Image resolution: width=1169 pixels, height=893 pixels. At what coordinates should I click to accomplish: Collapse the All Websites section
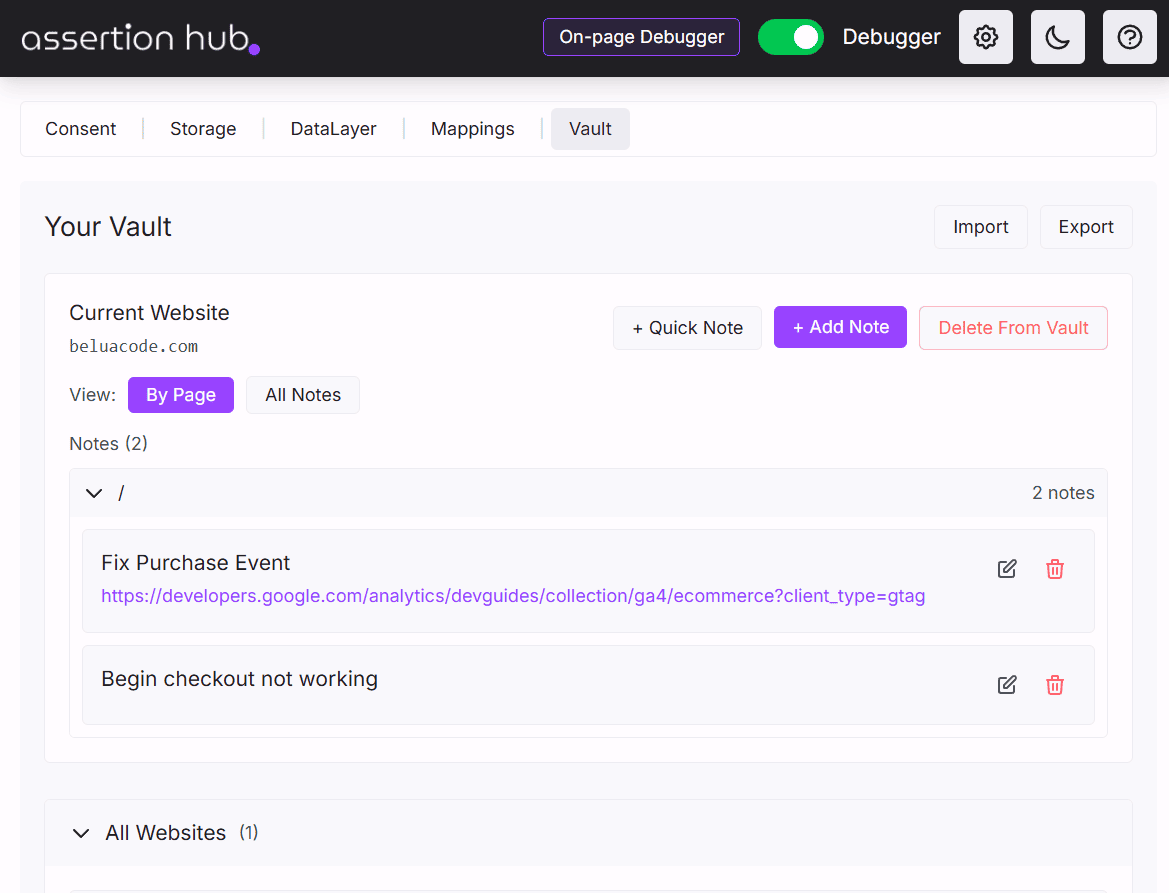(81, 833)
